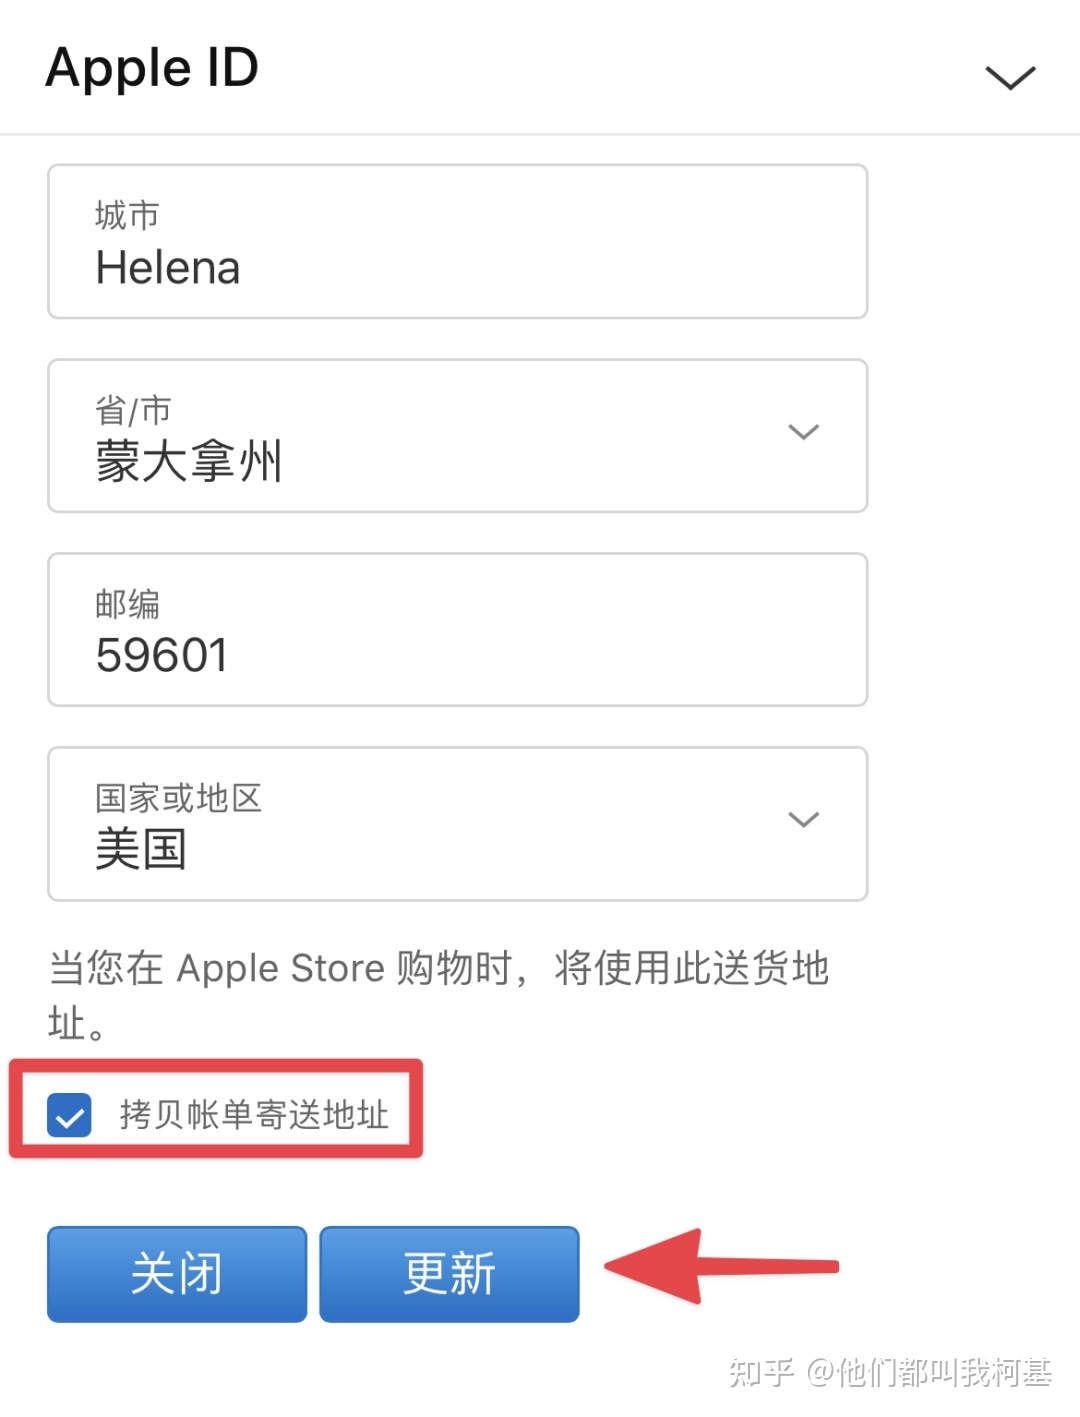Click the 知乎 watermark logo text
Screen dimensions: 1080x1417
[x=762, y=1372]
